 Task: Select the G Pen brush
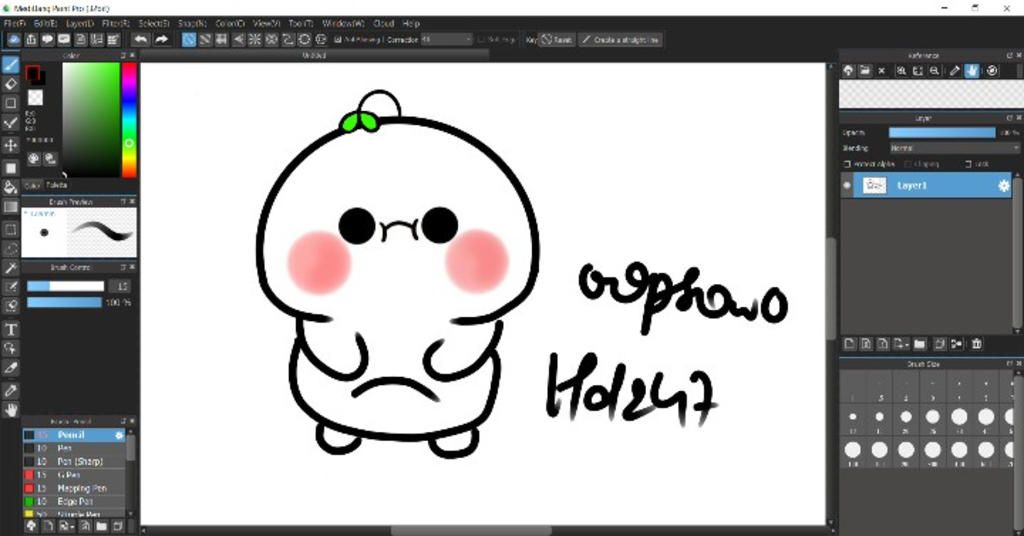pos(74,475)
